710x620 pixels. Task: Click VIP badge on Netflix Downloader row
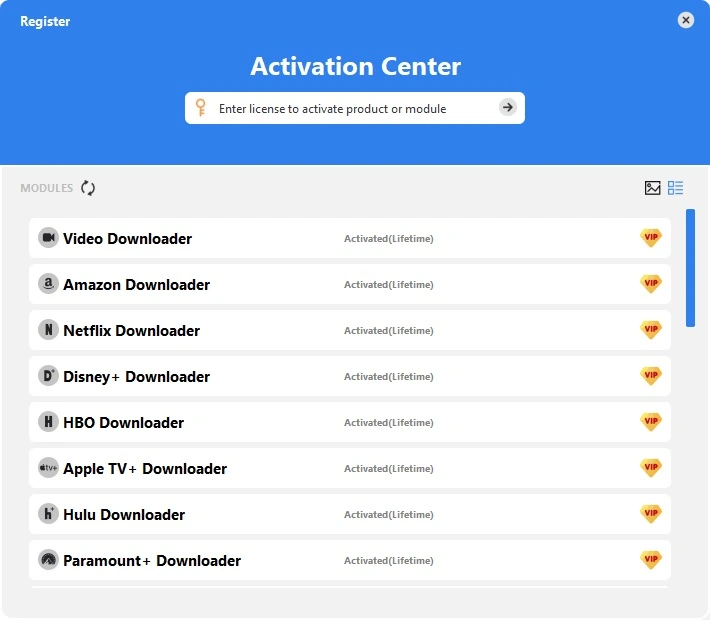coord(651,330)
